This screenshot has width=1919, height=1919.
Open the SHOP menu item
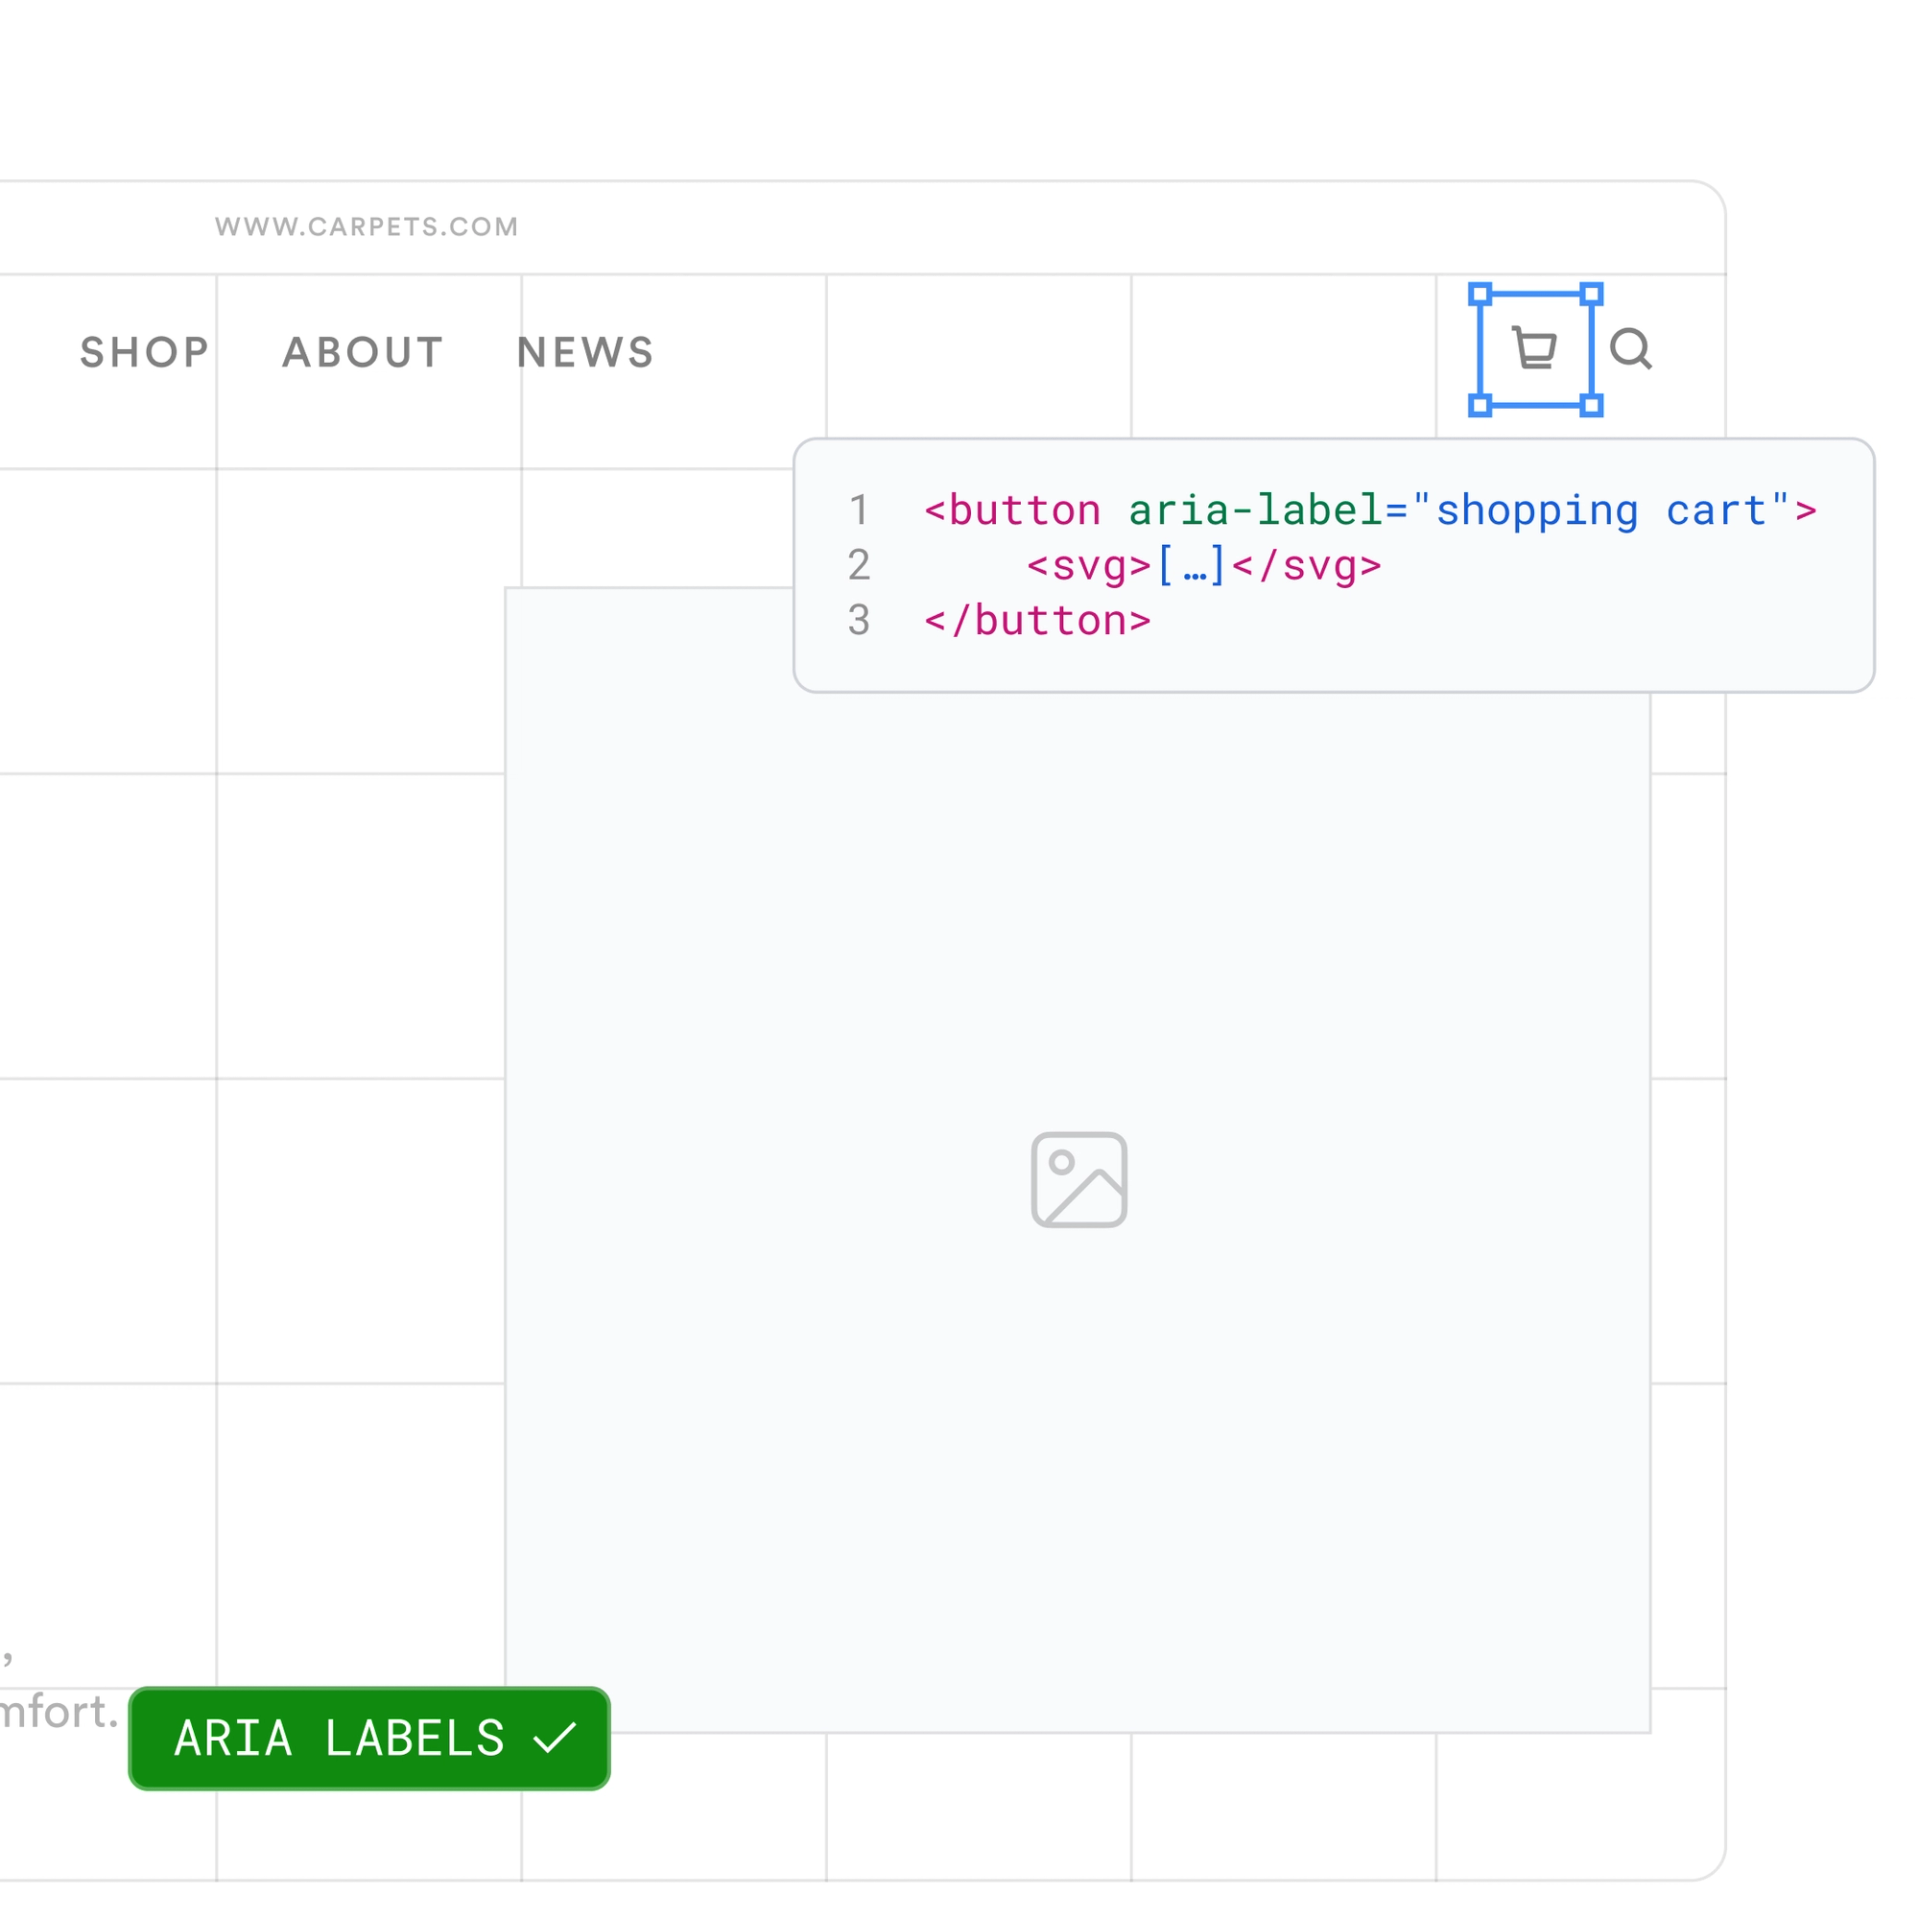145,352
